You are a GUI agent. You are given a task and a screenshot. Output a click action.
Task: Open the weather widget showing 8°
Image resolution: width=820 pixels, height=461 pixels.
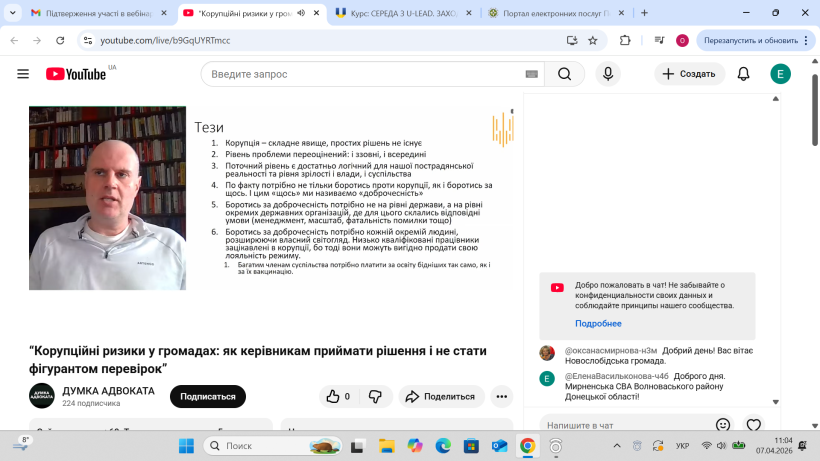pos(21,444)
